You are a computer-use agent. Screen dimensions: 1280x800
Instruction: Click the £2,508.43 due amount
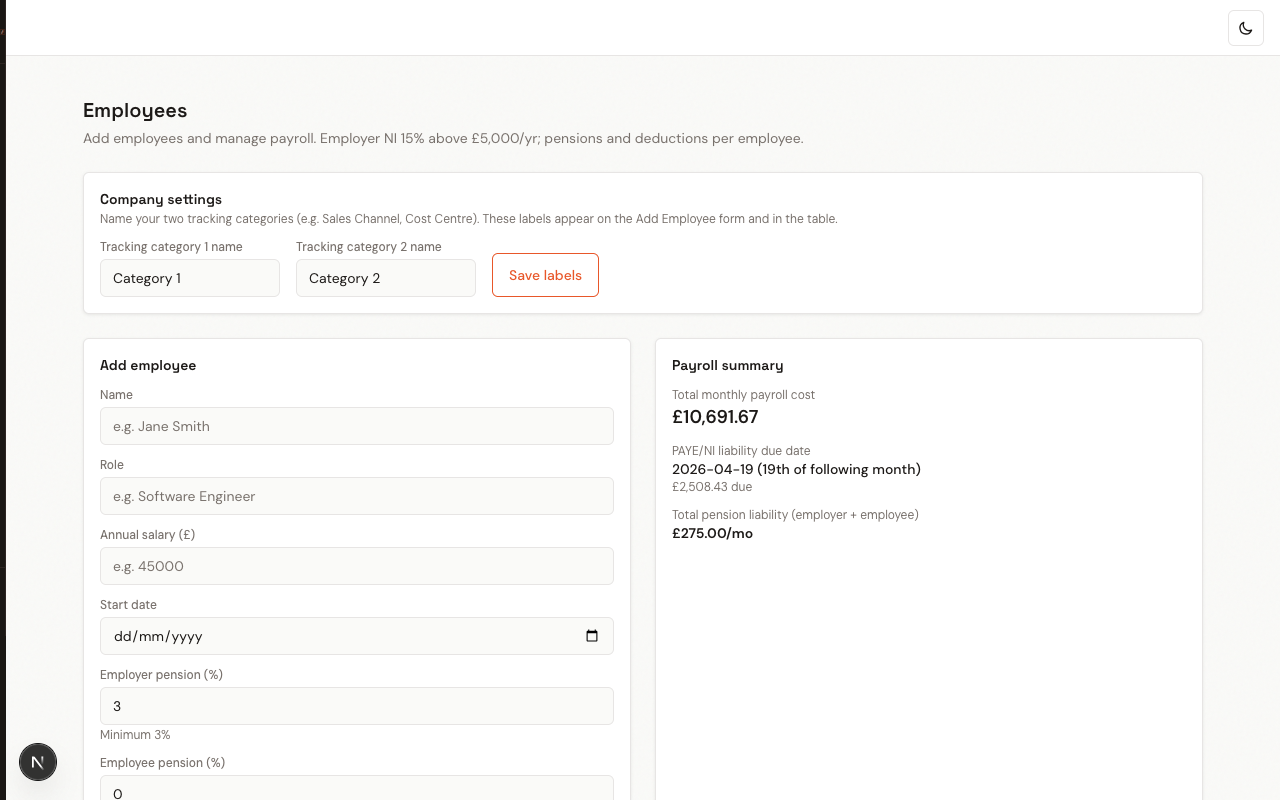click(x=712, y=487)
